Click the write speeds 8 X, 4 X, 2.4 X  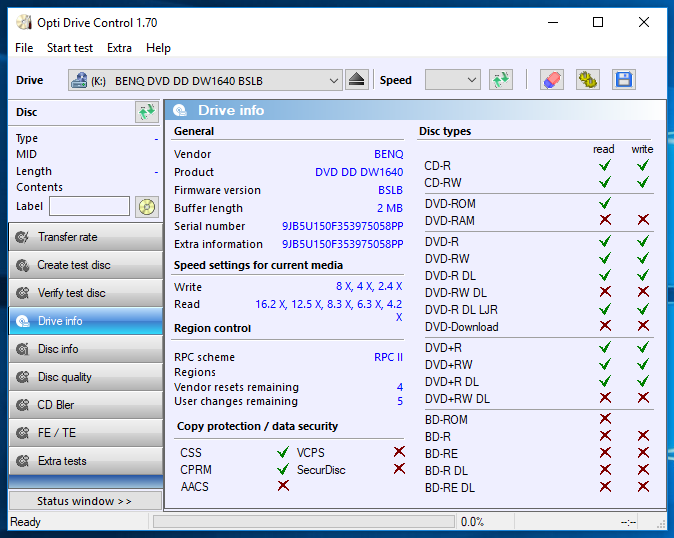tap(369, 286)
